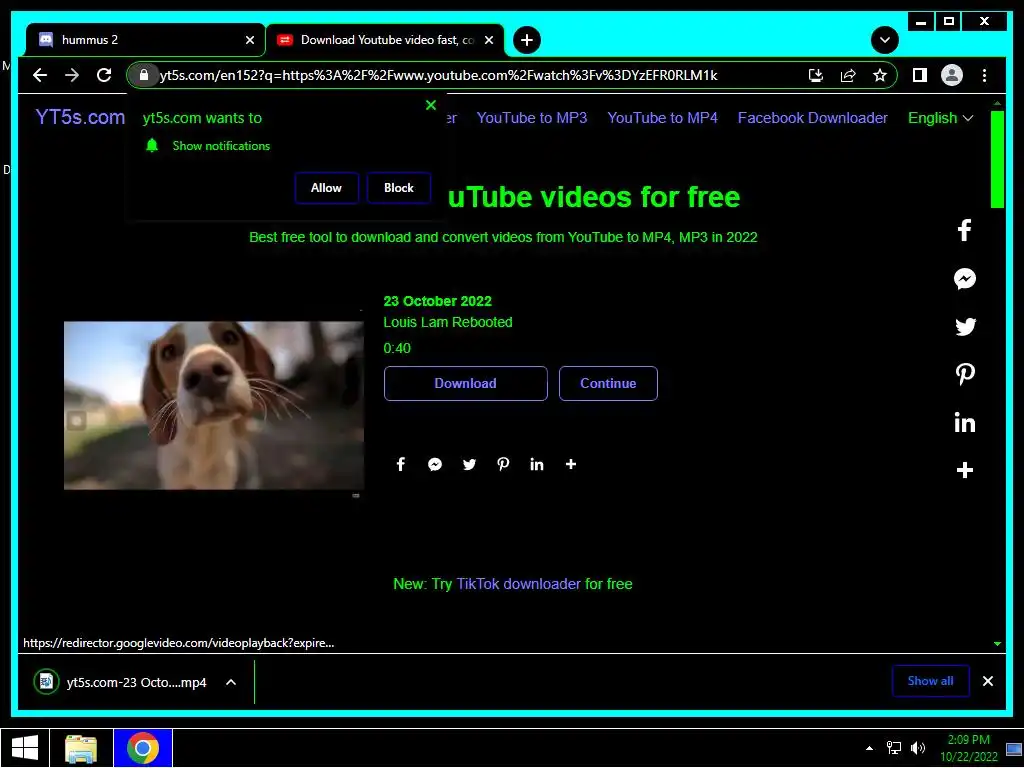
Task: Click the small Pinterest icon below video
Action: pos(503,464)
